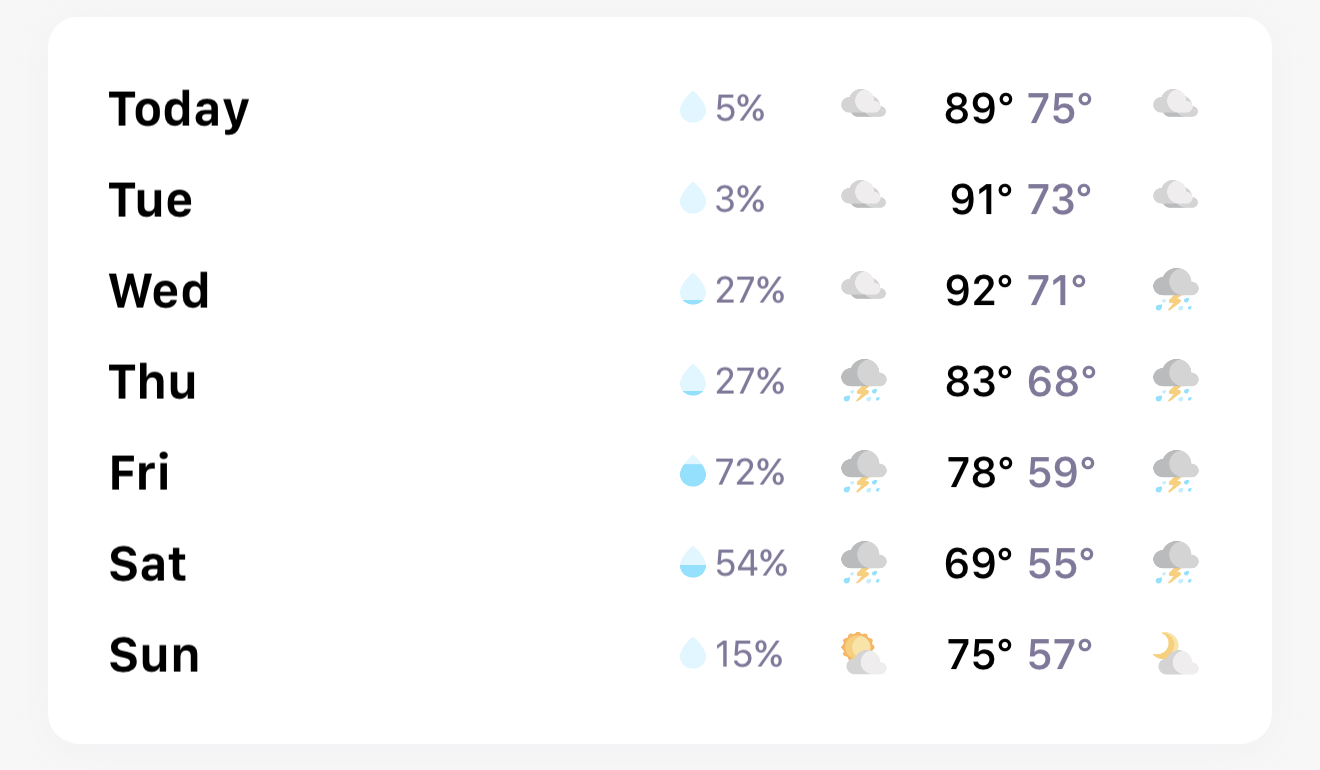This screenshot has width=1320, height=770.
Task: Click Friday's 72% raindrop icon
Action: 692,472
